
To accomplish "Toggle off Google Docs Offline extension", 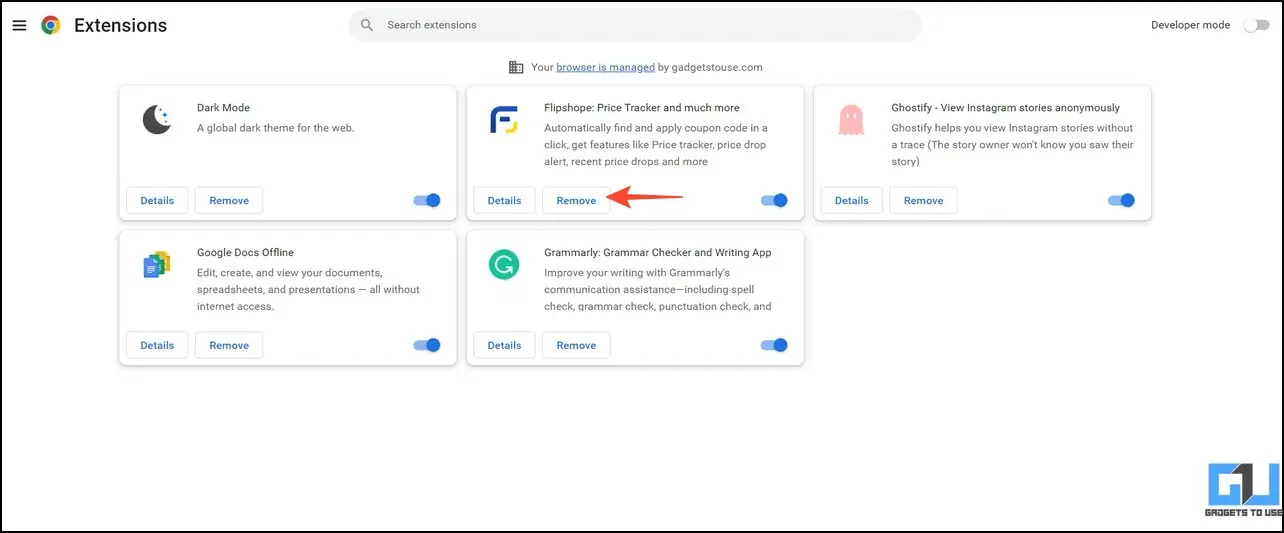I will click(x=427, y=345).
